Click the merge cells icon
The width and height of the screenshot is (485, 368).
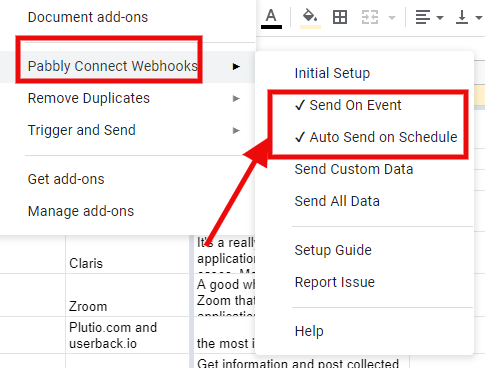[x=370, y=17]
